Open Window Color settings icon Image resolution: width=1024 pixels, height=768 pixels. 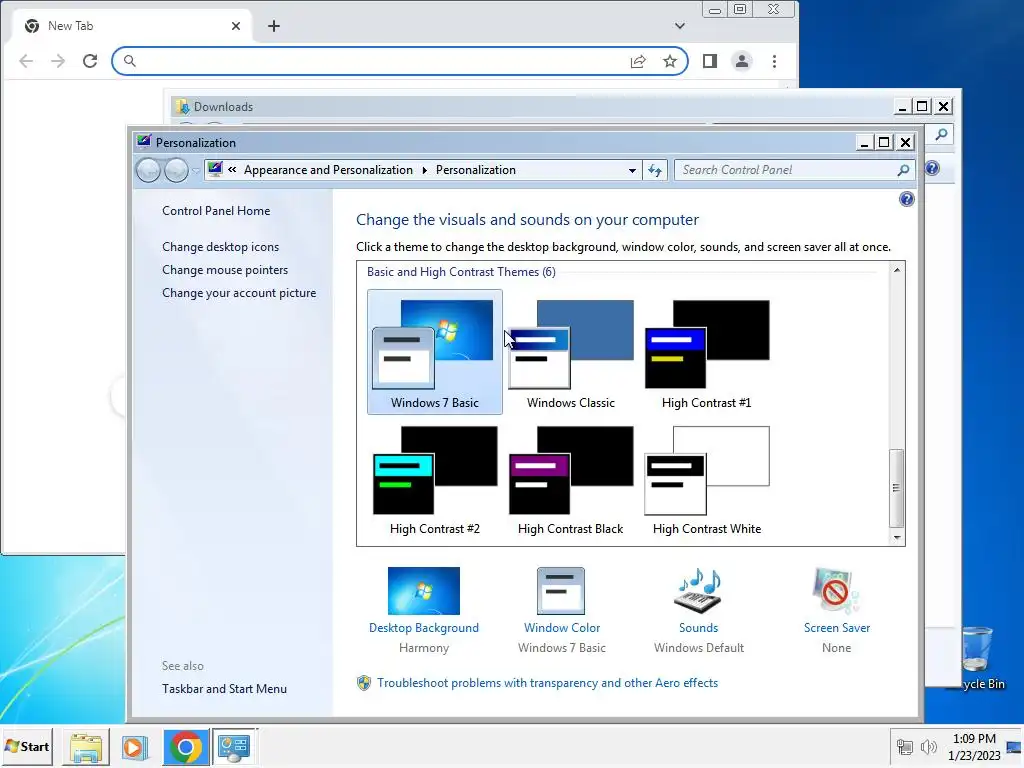pos(561,591)
